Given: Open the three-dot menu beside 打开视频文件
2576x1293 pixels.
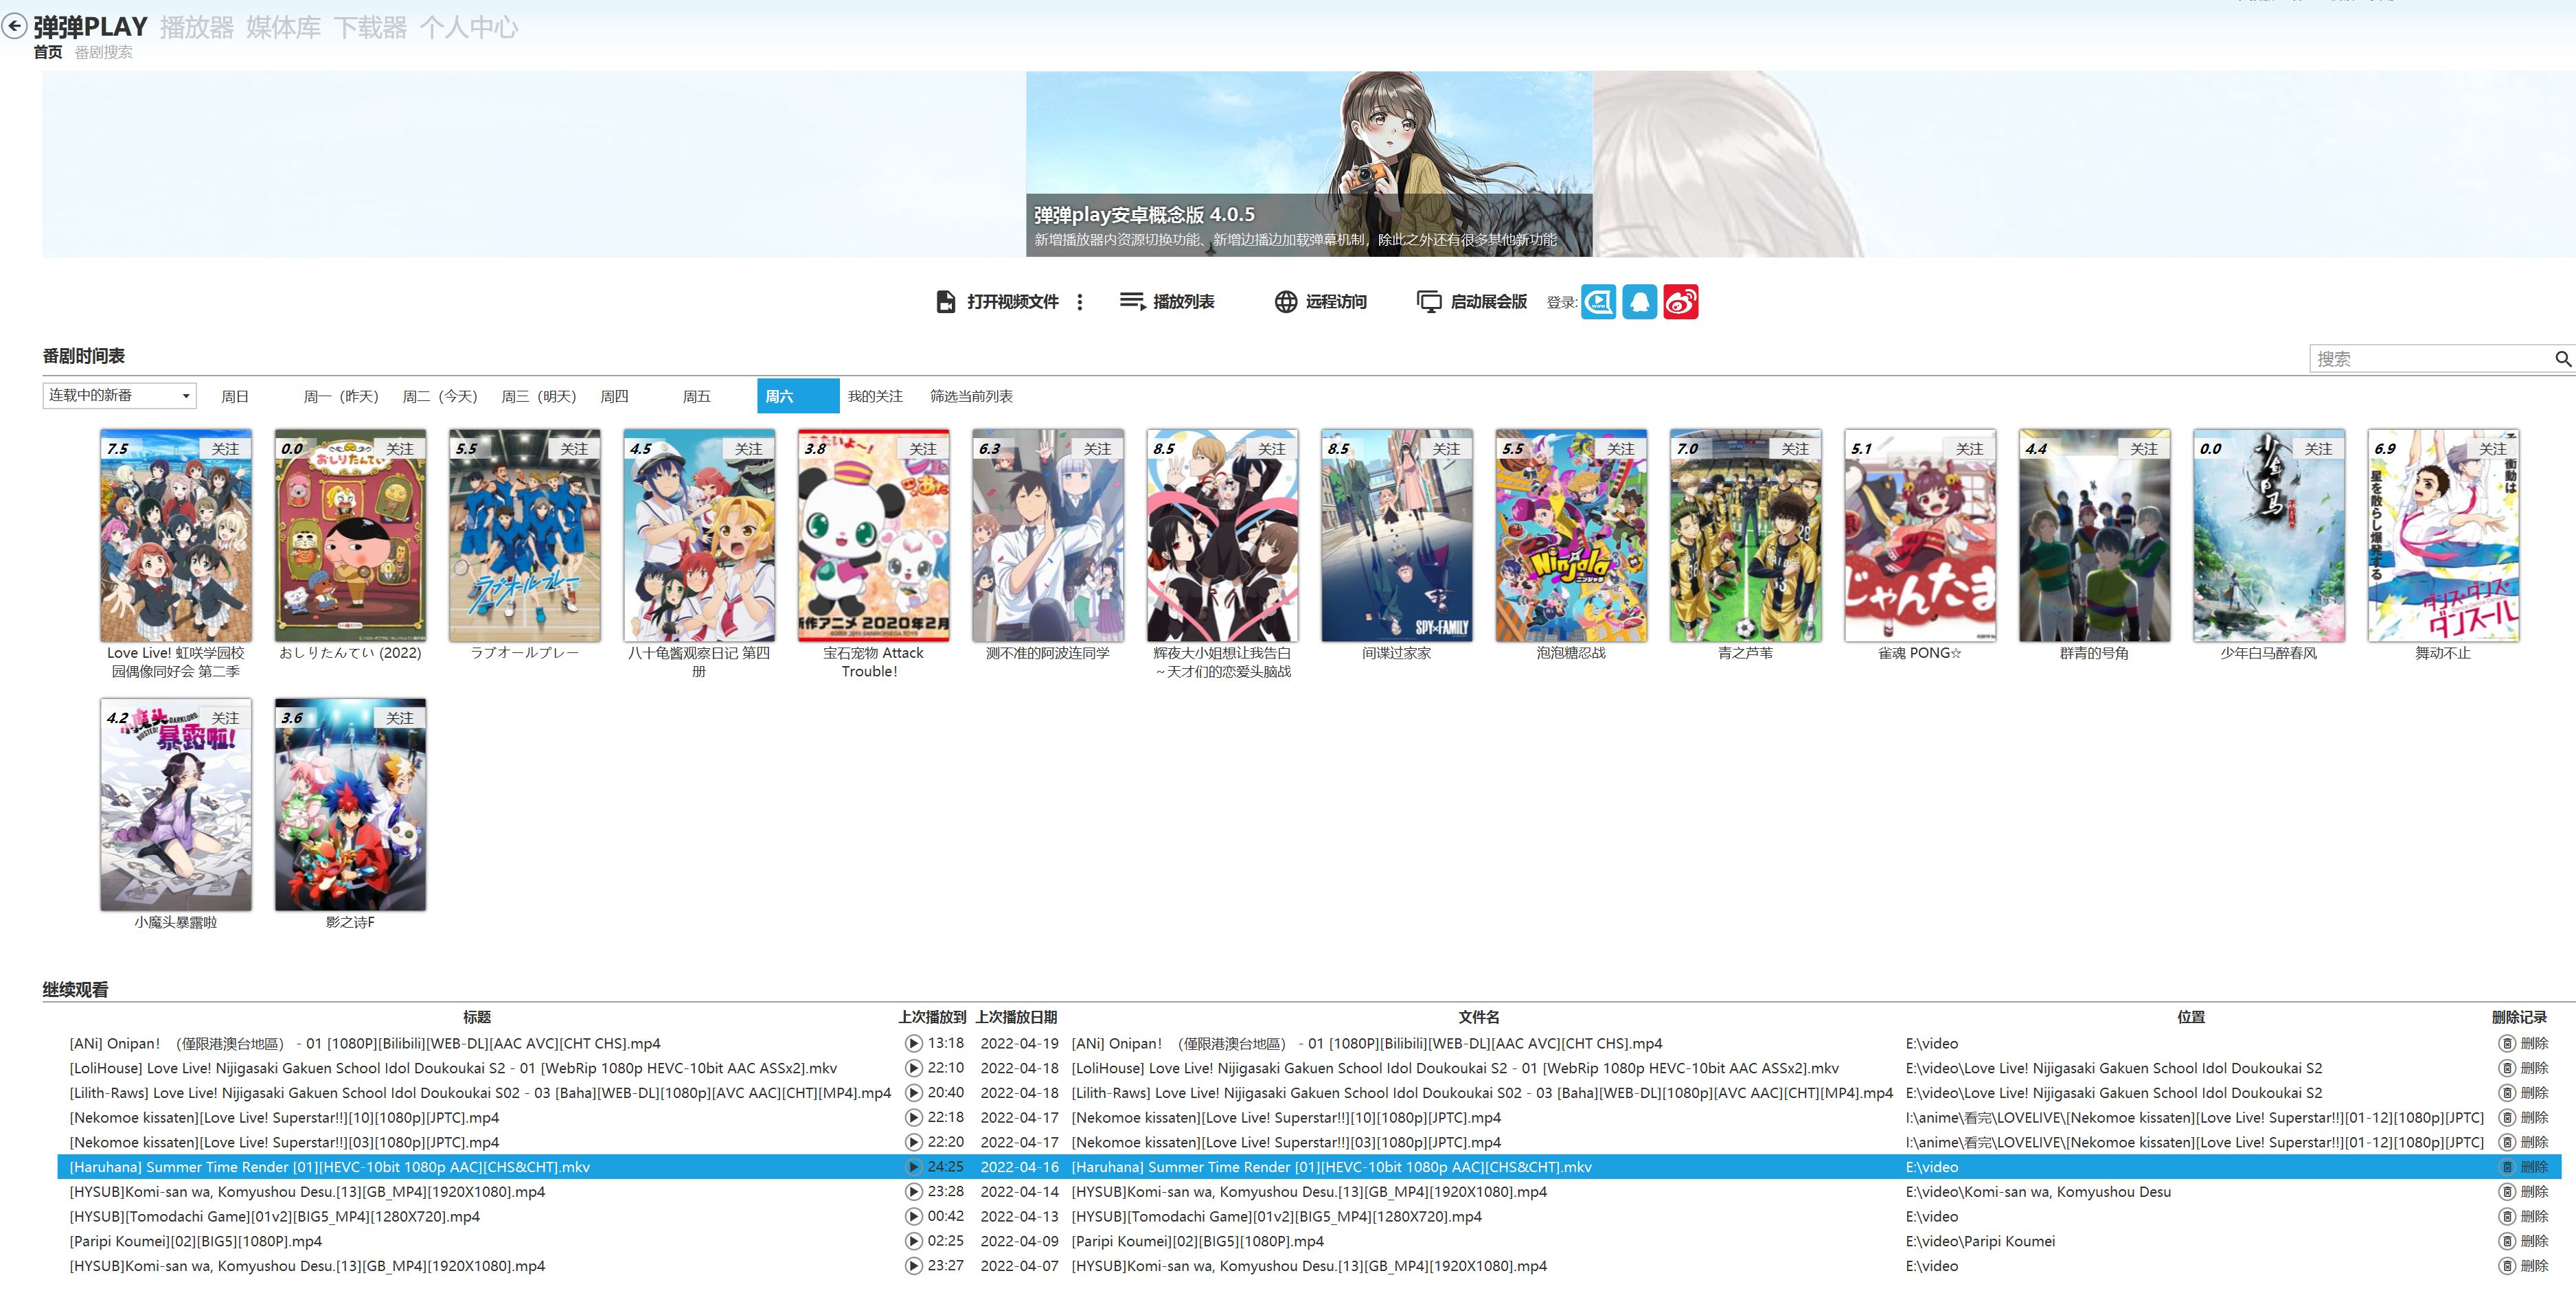Looking at the screenshot, I should [x=1080, y=301].
